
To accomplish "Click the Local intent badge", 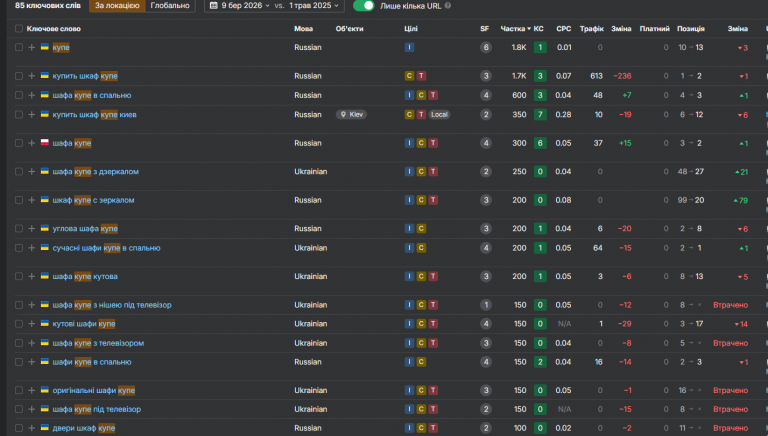I will [x=439, y=115].
